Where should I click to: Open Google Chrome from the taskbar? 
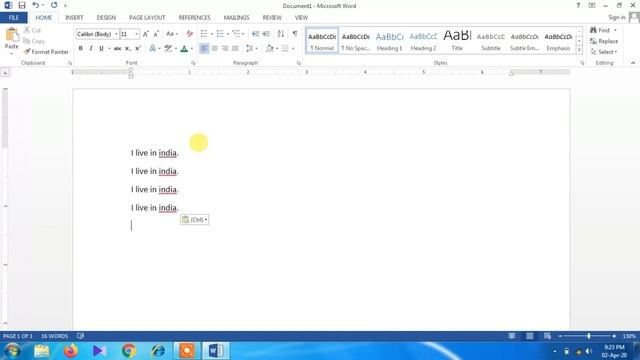[129, 351]
